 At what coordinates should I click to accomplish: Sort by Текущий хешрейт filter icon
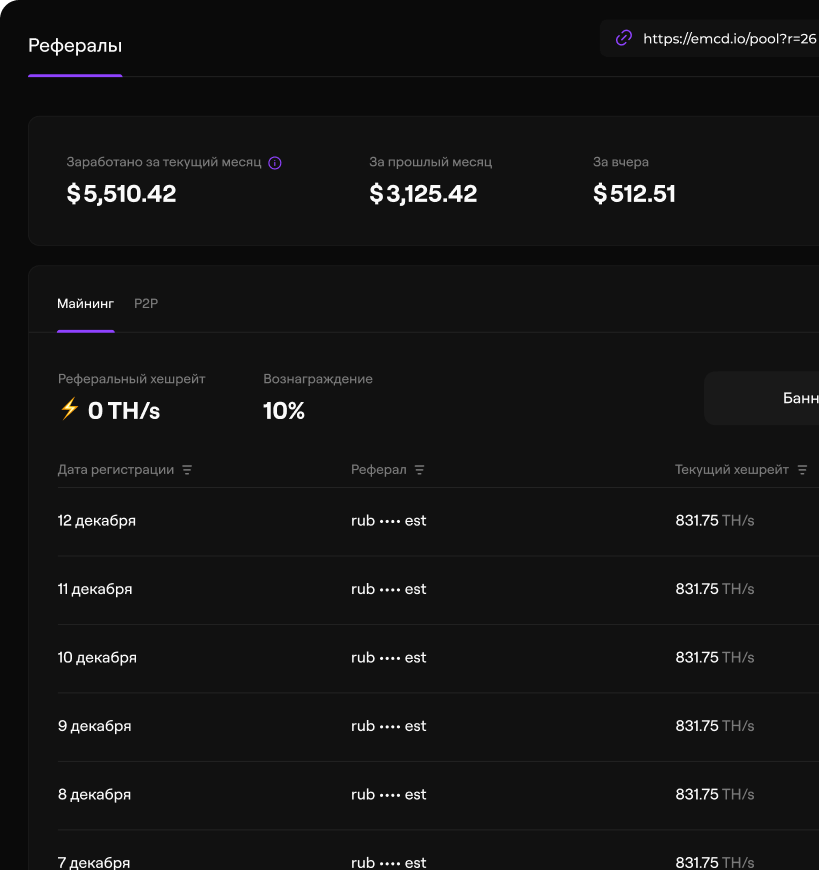tap(802, 470)
